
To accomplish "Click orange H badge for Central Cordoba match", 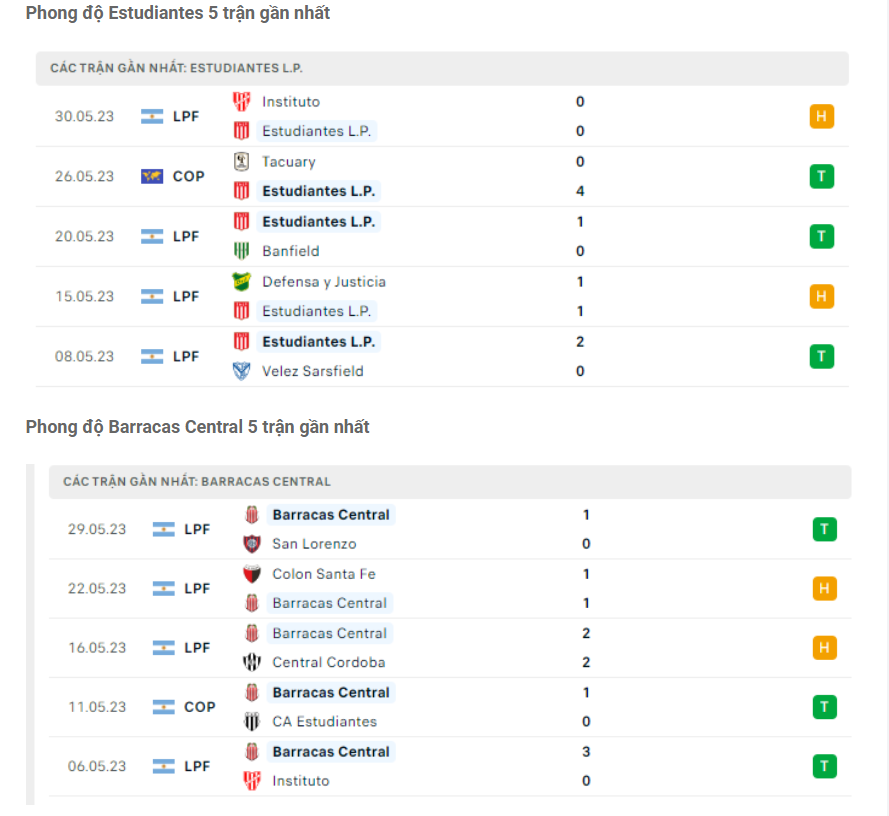I will (824, 648).
